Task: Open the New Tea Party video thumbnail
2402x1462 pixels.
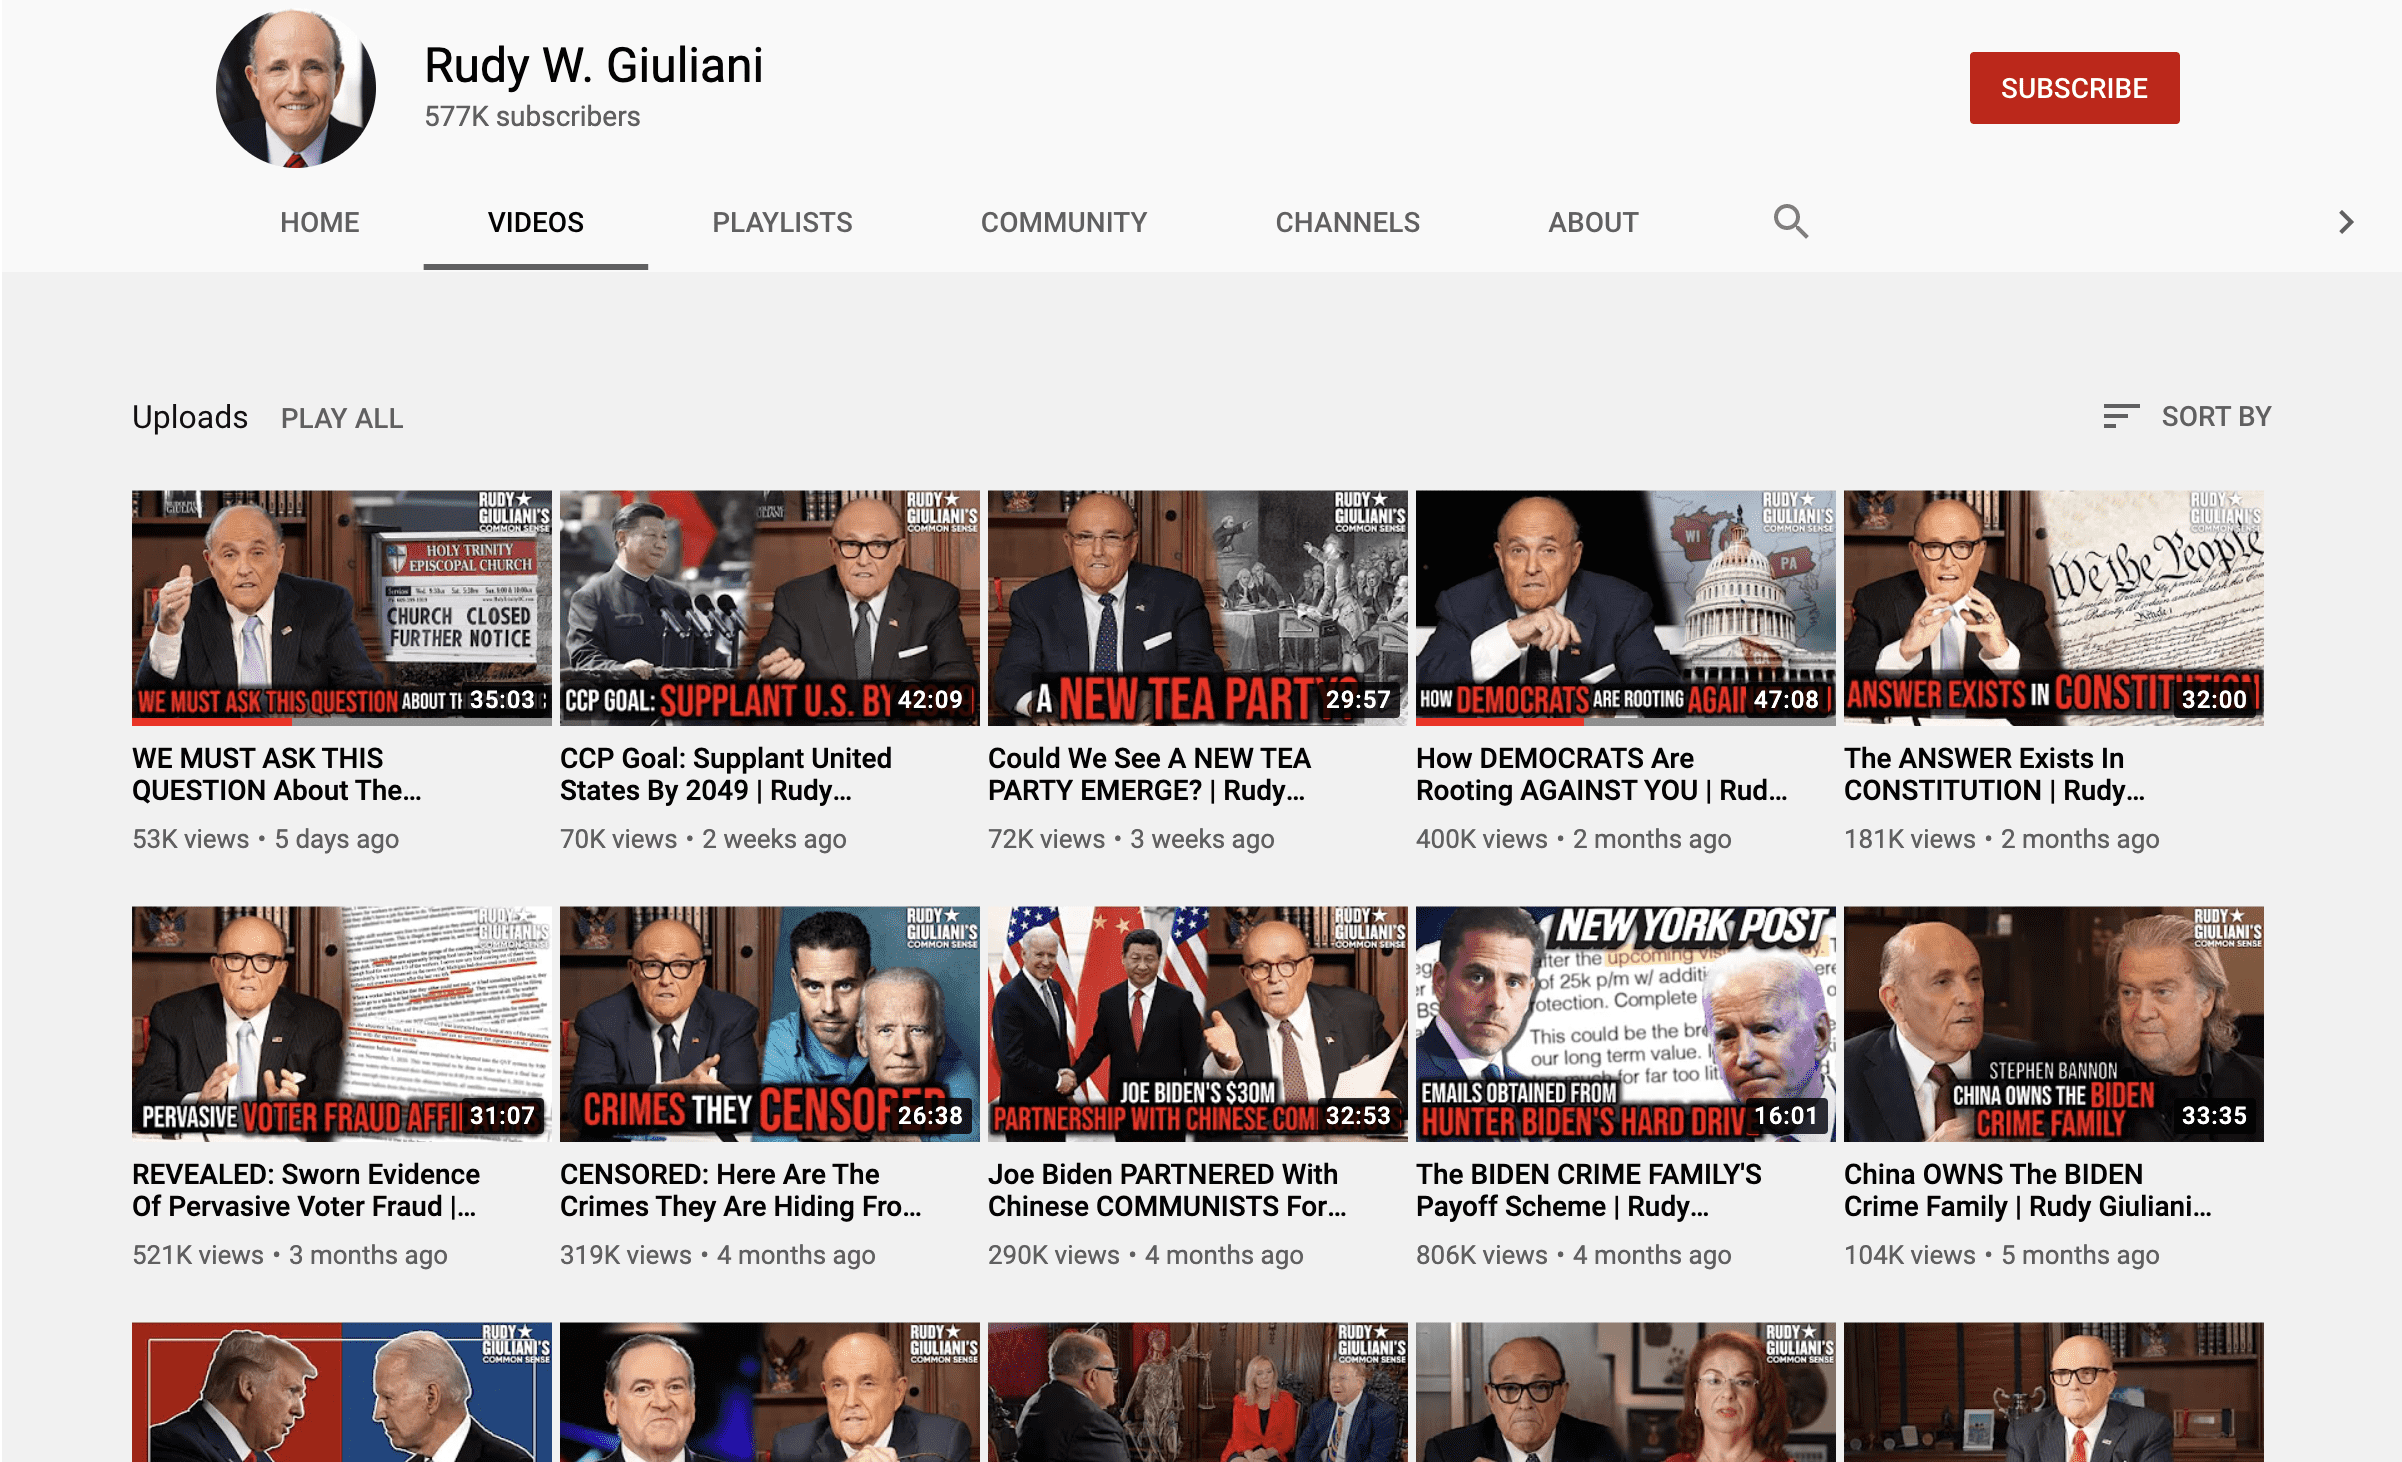Action: (x=1197, y=607)
